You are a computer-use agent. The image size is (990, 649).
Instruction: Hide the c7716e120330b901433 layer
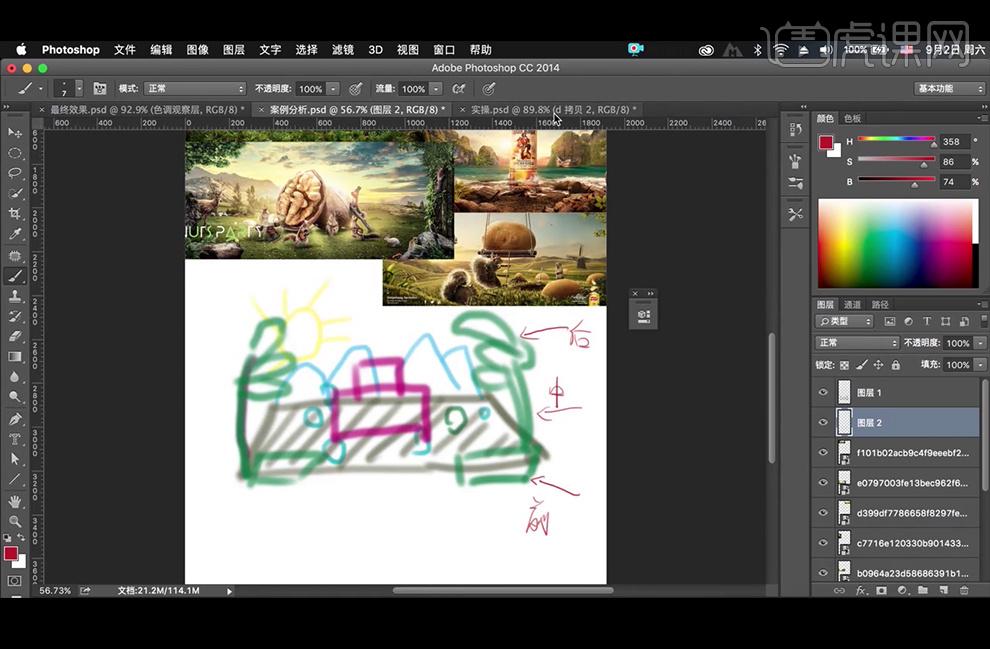823,543
